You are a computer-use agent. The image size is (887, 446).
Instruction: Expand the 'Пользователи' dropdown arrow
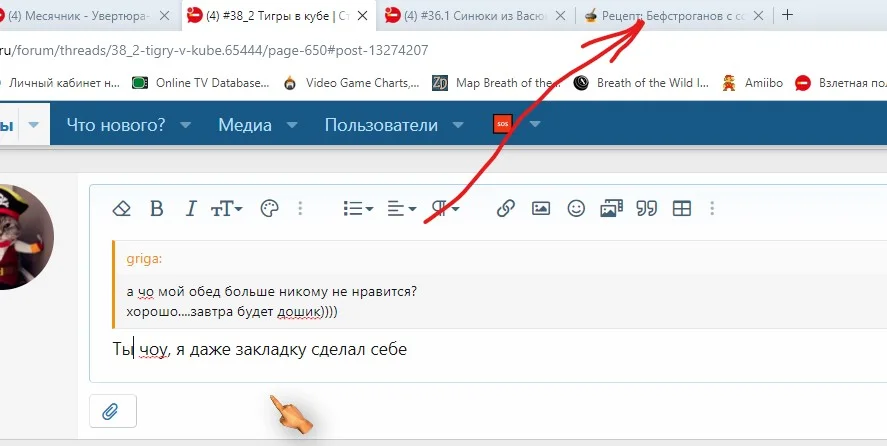(458, 124)
